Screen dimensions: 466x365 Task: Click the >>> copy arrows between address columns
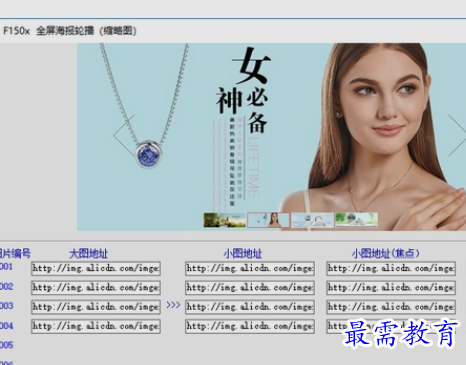173,305
